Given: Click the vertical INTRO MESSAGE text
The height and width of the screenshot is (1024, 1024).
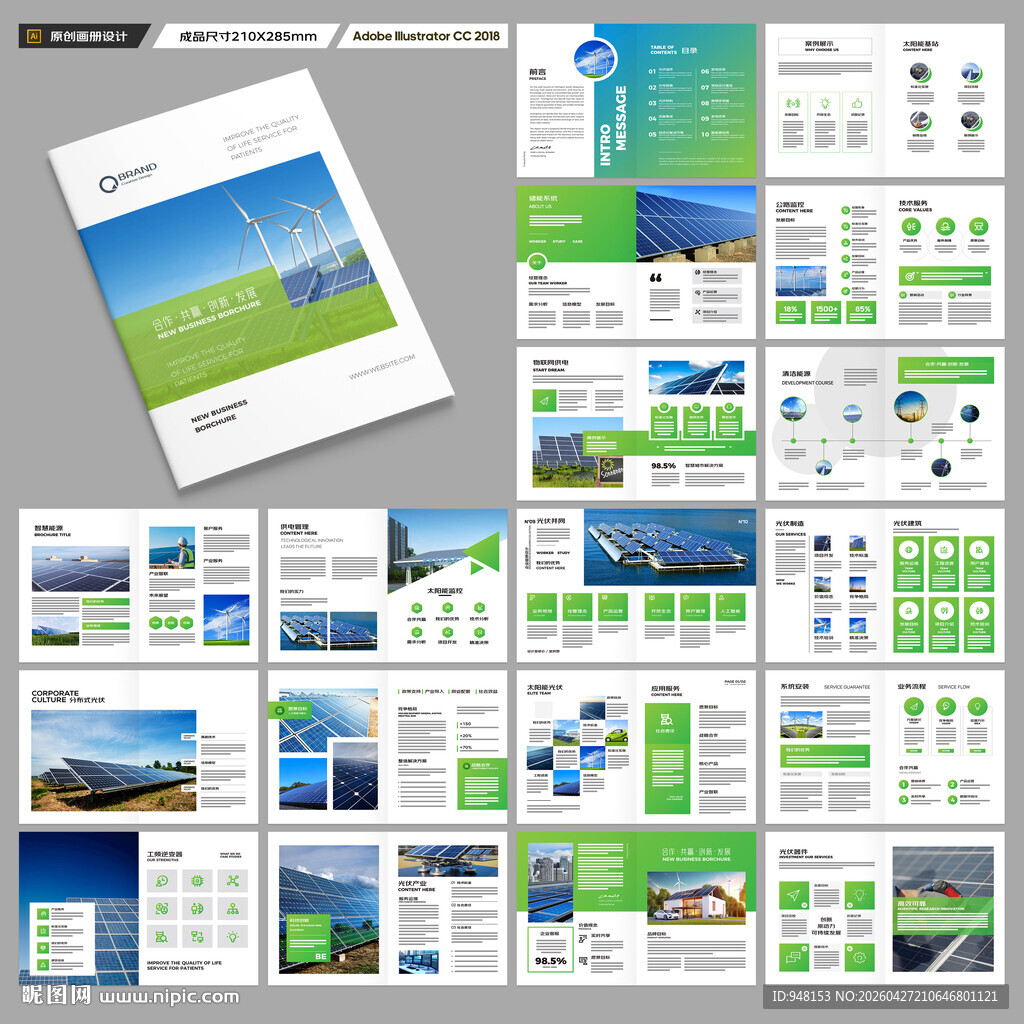Looking at the screenshot, I should [x=613, y=125].
